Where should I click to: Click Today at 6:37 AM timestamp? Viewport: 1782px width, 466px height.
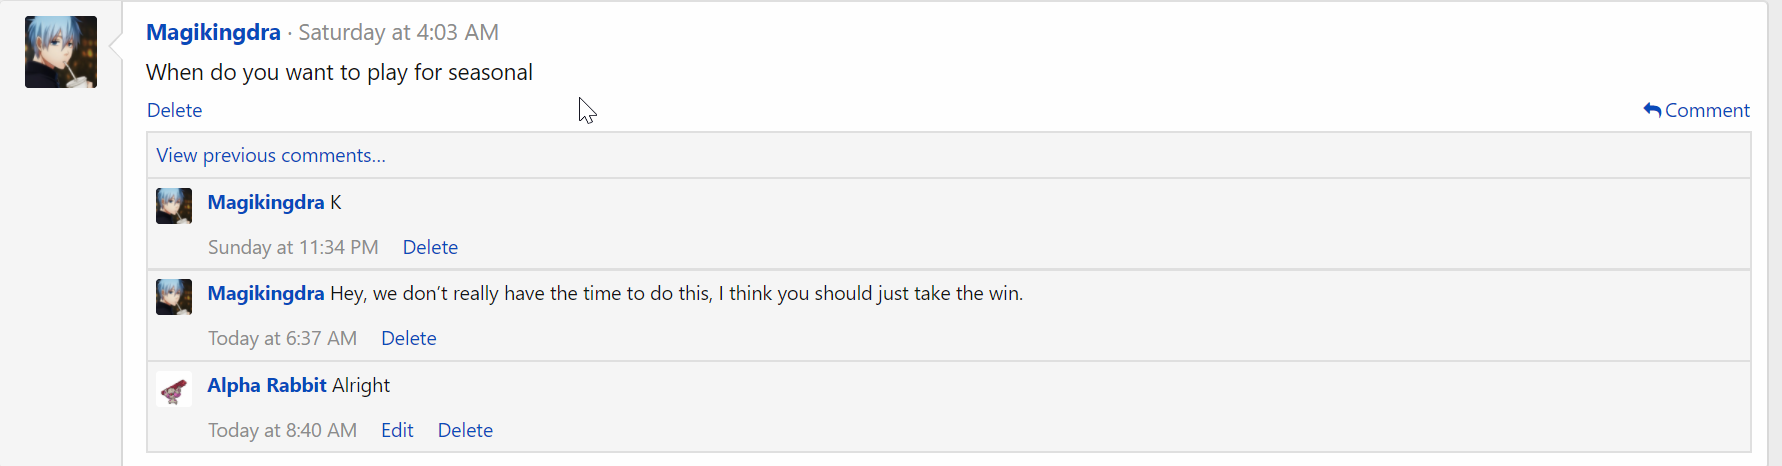(x=282, y=338)
